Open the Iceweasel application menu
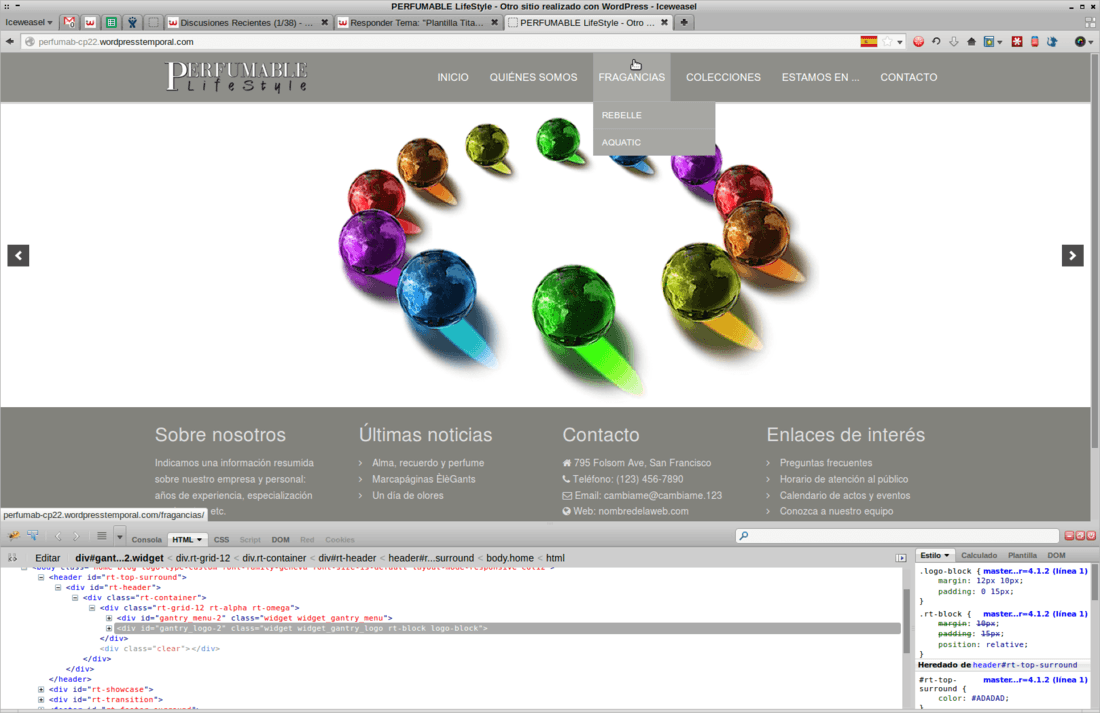The height and width of the screenshot is (713, 1100). coord(29,22)
